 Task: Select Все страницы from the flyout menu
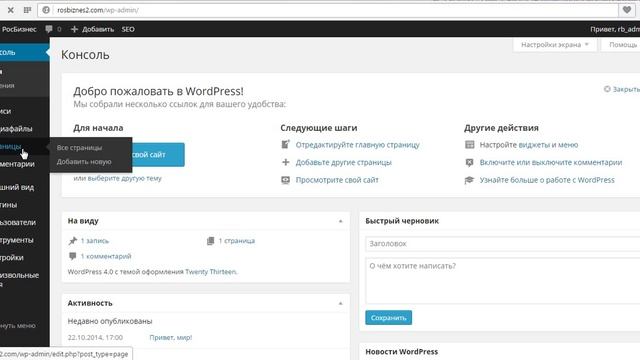click(x=79, y=148)
